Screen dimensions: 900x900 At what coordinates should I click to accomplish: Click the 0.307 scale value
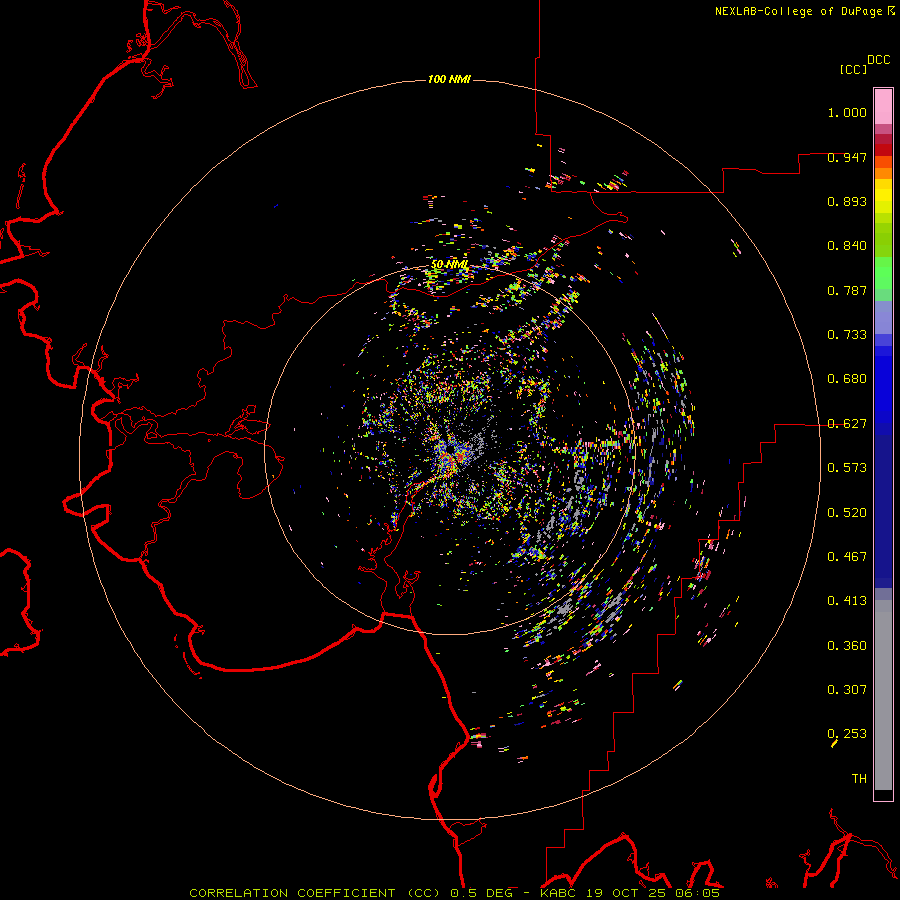click(x=847, y=690)
